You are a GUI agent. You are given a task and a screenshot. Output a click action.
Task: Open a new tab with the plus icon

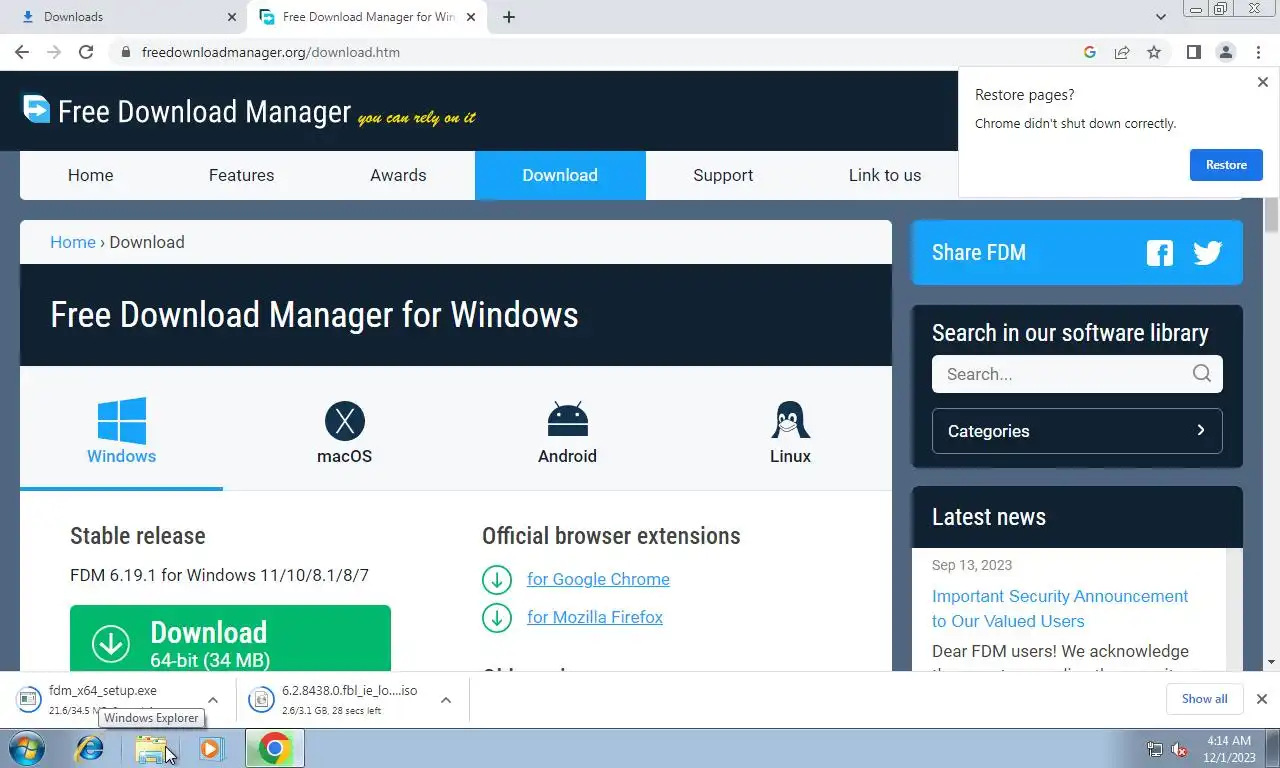click(x=508, y=17)
